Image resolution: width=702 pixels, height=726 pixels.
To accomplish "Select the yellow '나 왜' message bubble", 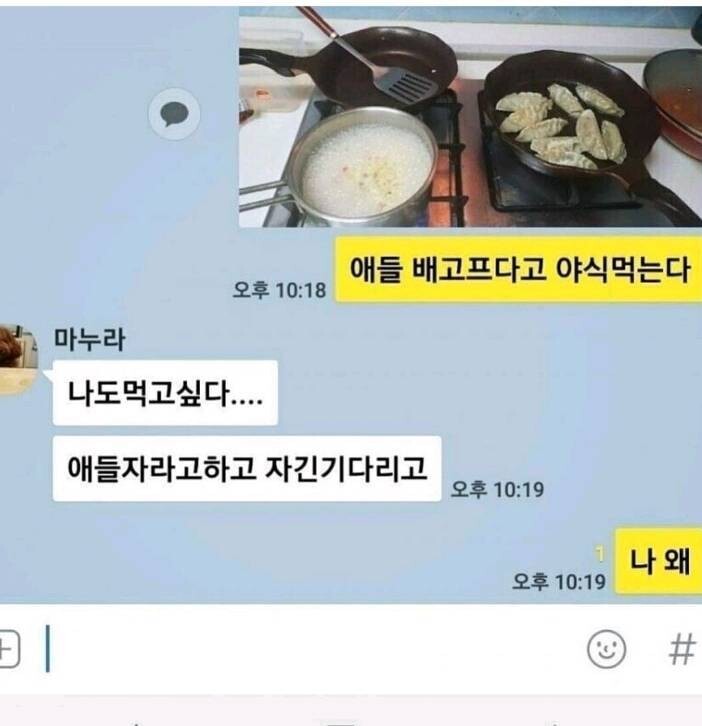I will pyautogui.click(x=658, y=561).
